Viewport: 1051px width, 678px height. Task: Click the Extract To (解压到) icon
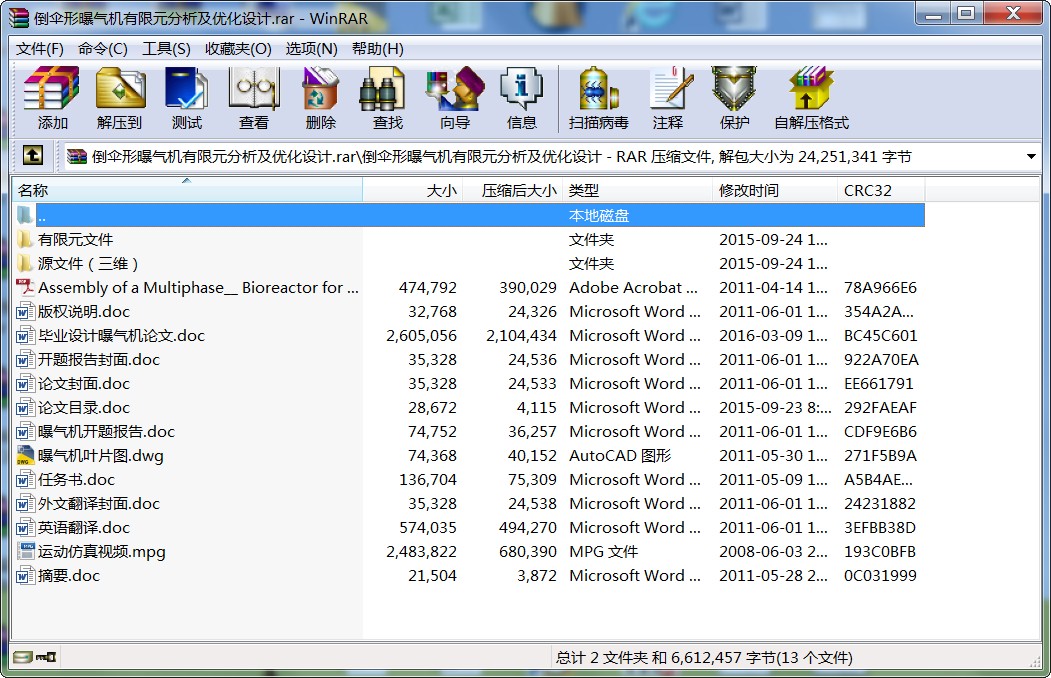[119, 99]
